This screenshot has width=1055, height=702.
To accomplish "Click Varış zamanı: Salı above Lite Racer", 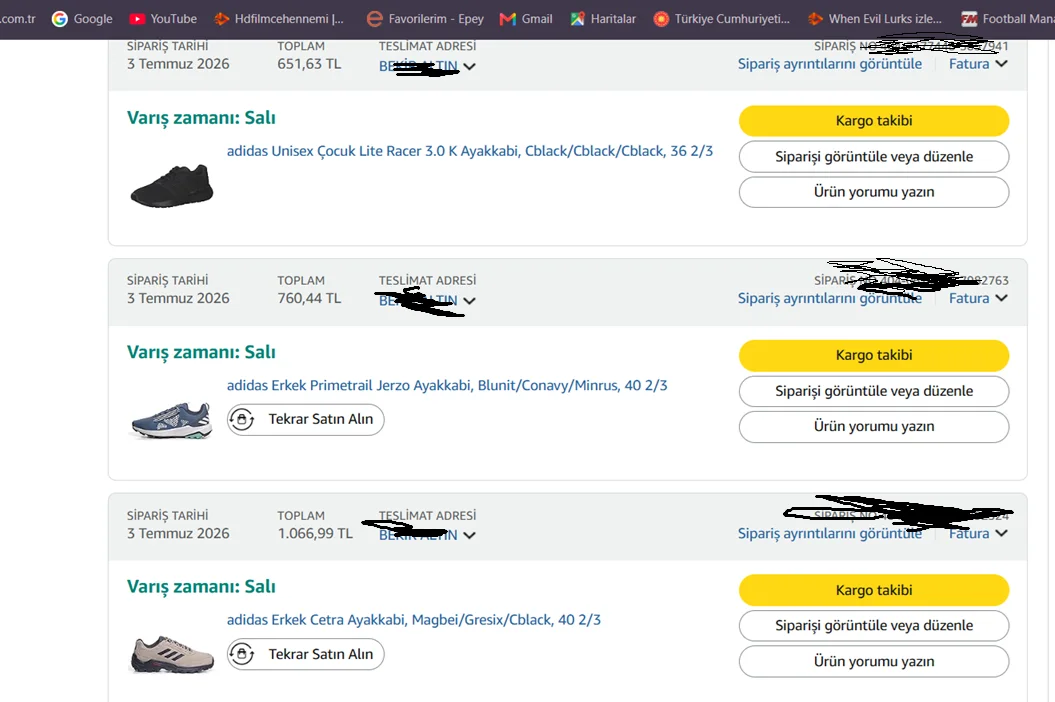I will [x=201, y=118].
